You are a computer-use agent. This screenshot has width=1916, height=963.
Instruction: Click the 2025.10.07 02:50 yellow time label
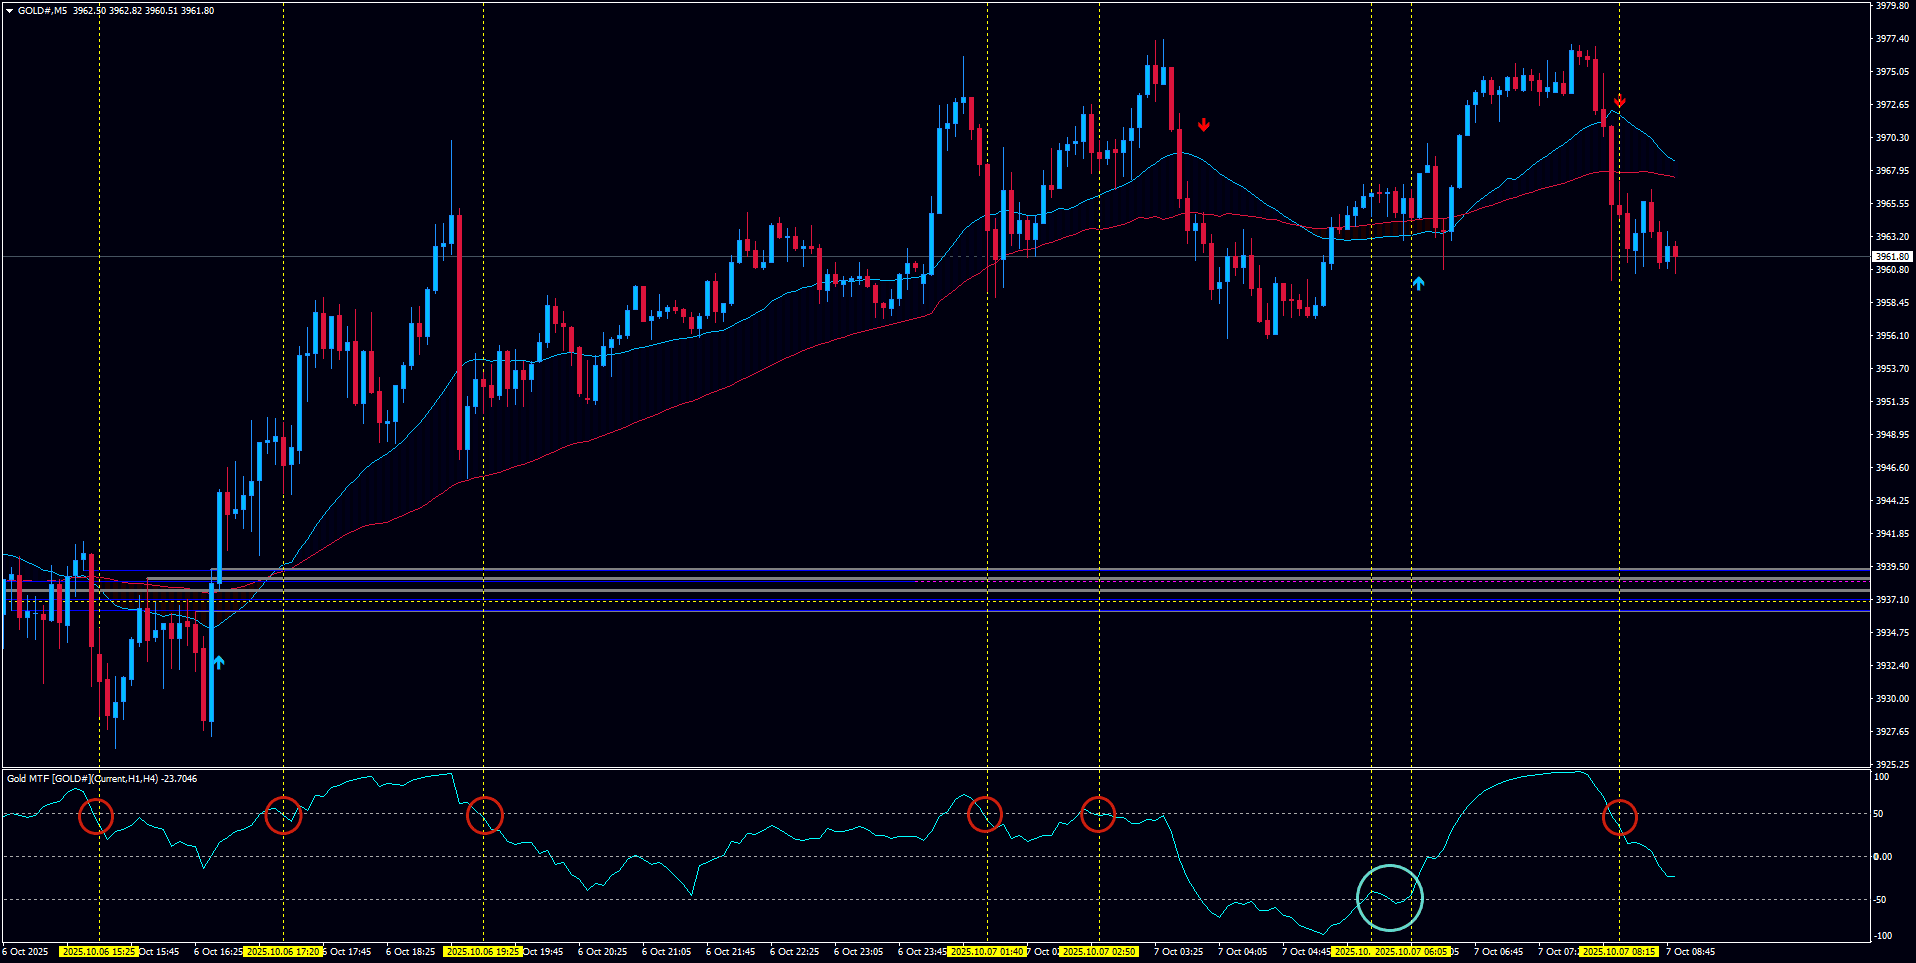1099,951
